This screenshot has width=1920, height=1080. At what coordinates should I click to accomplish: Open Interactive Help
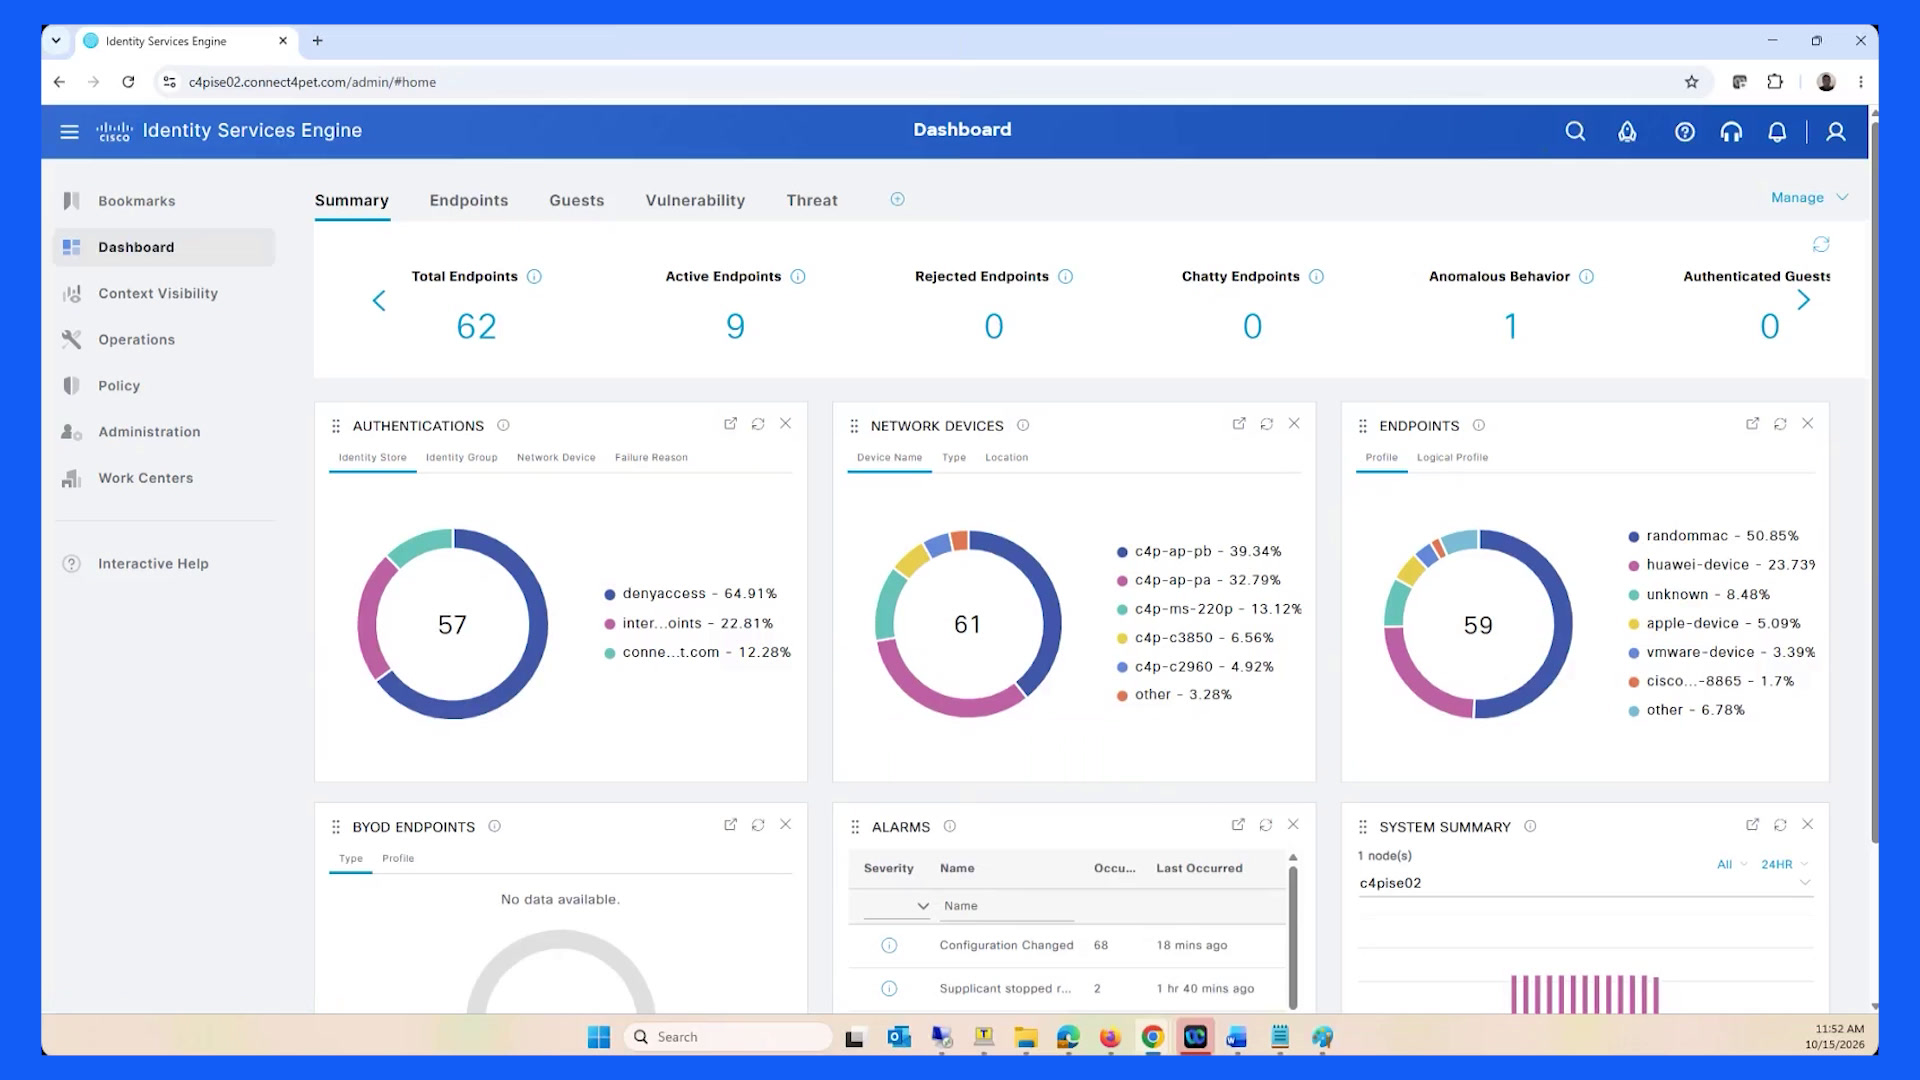153,563
